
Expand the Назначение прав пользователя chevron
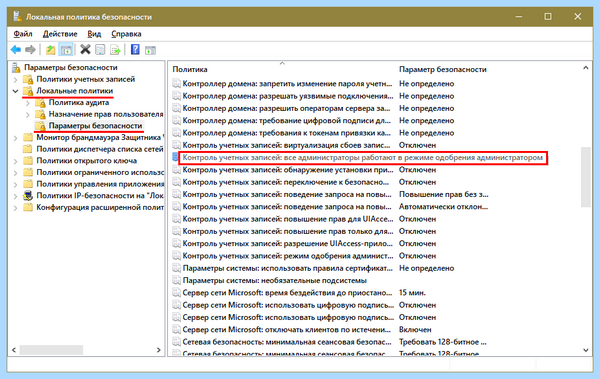point(28,114)
